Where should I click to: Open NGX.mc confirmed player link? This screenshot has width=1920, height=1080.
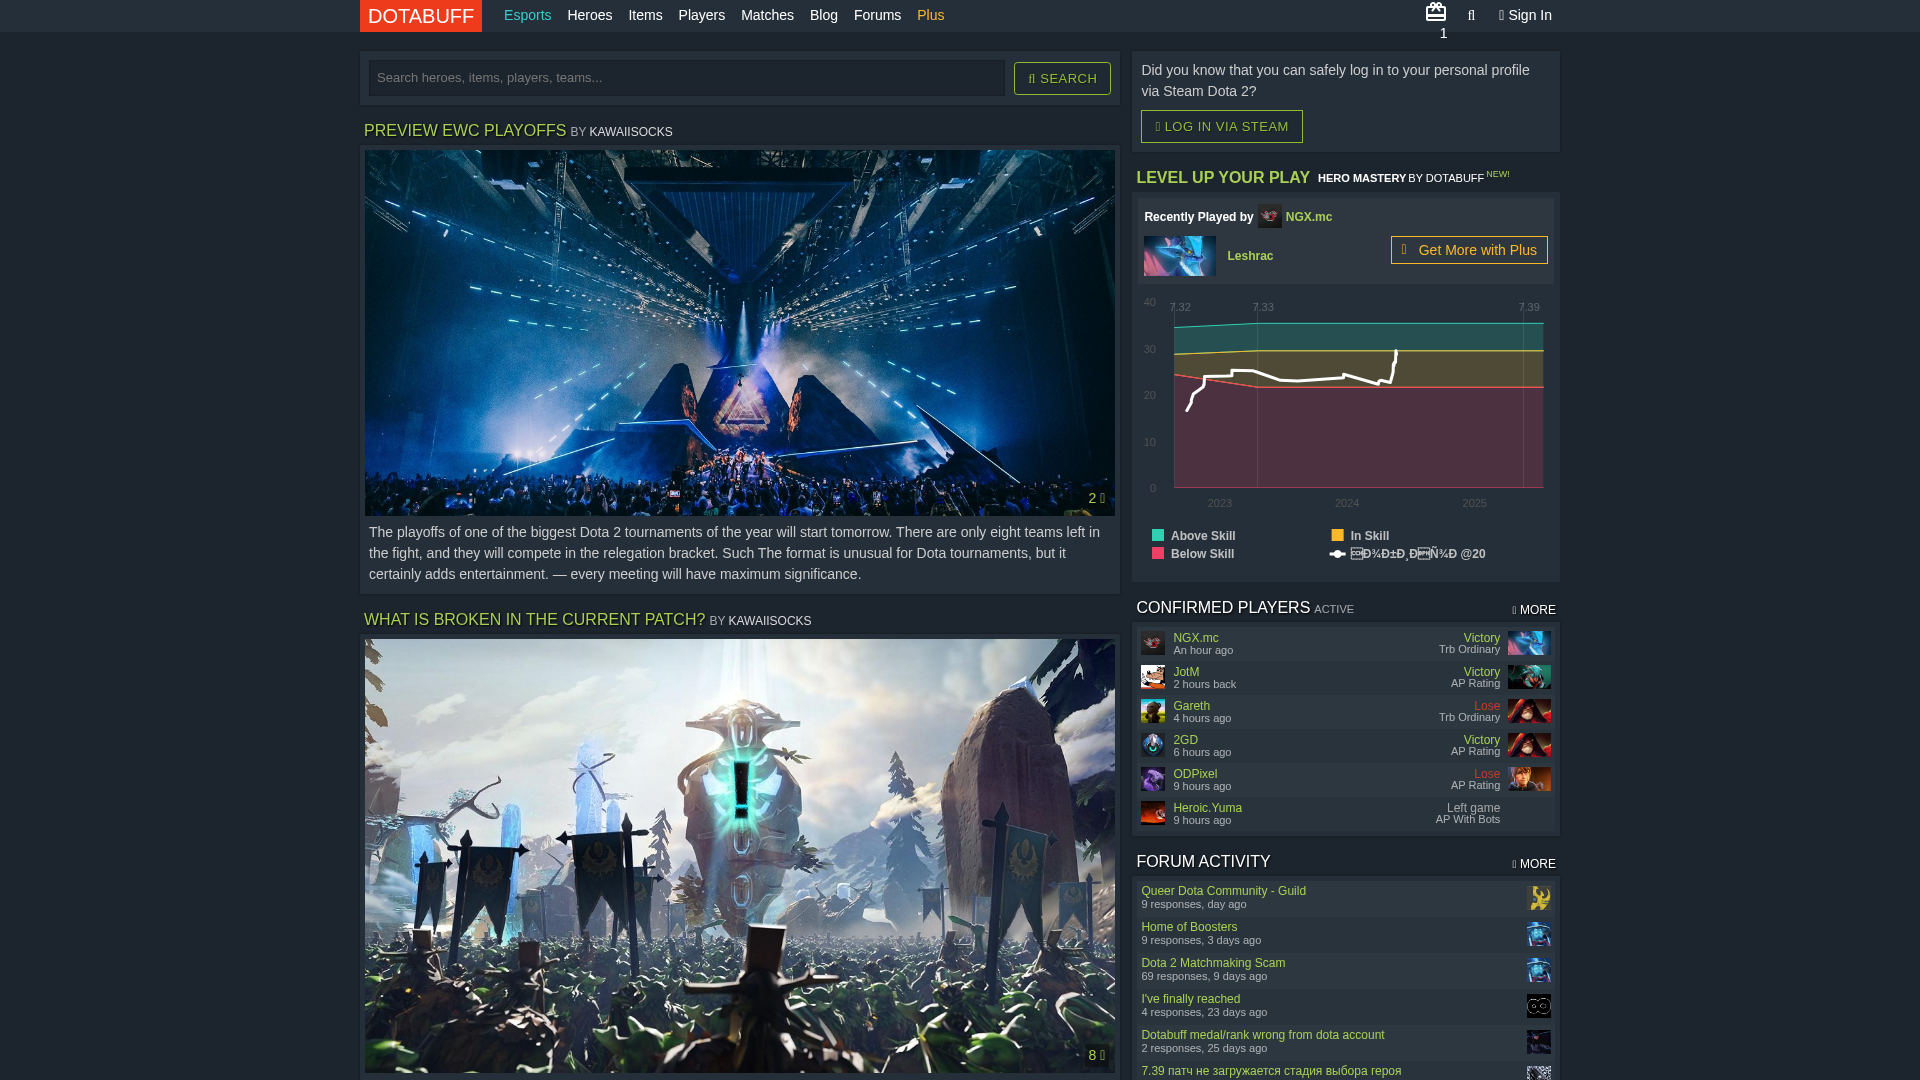coord(1195,638)
